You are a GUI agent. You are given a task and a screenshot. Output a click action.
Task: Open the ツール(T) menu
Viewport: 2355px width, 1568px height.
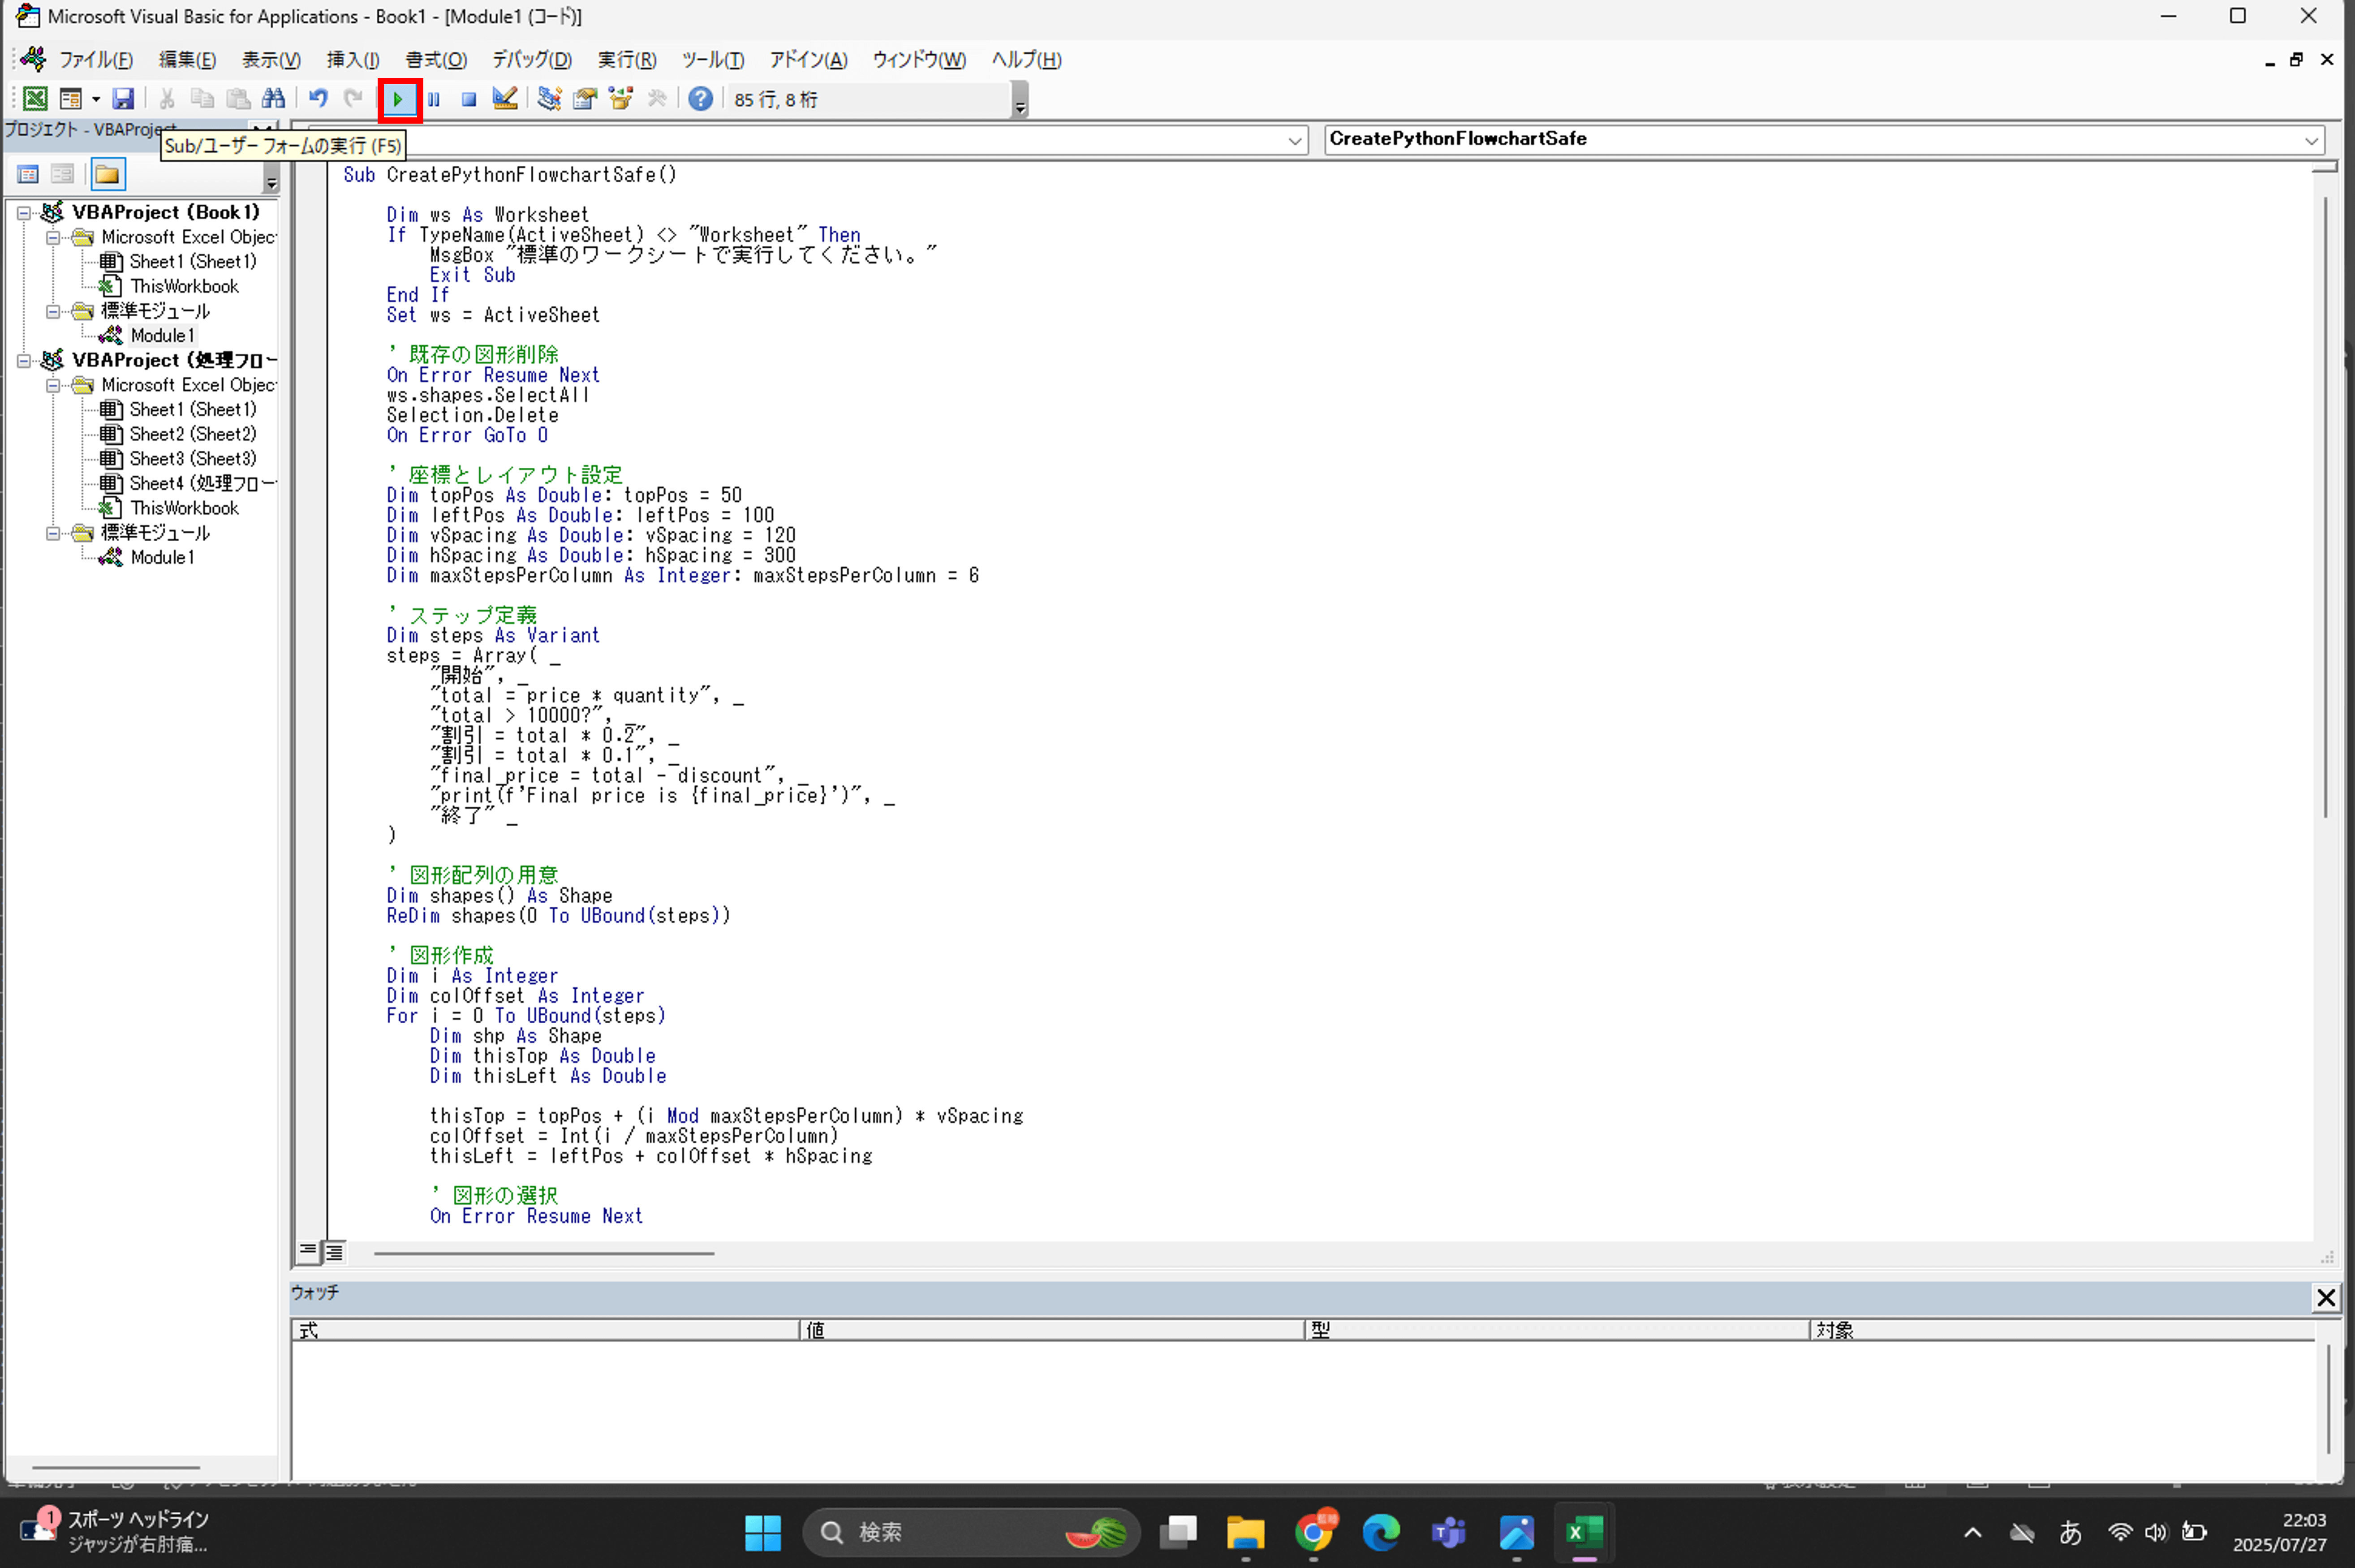point(713,60)
